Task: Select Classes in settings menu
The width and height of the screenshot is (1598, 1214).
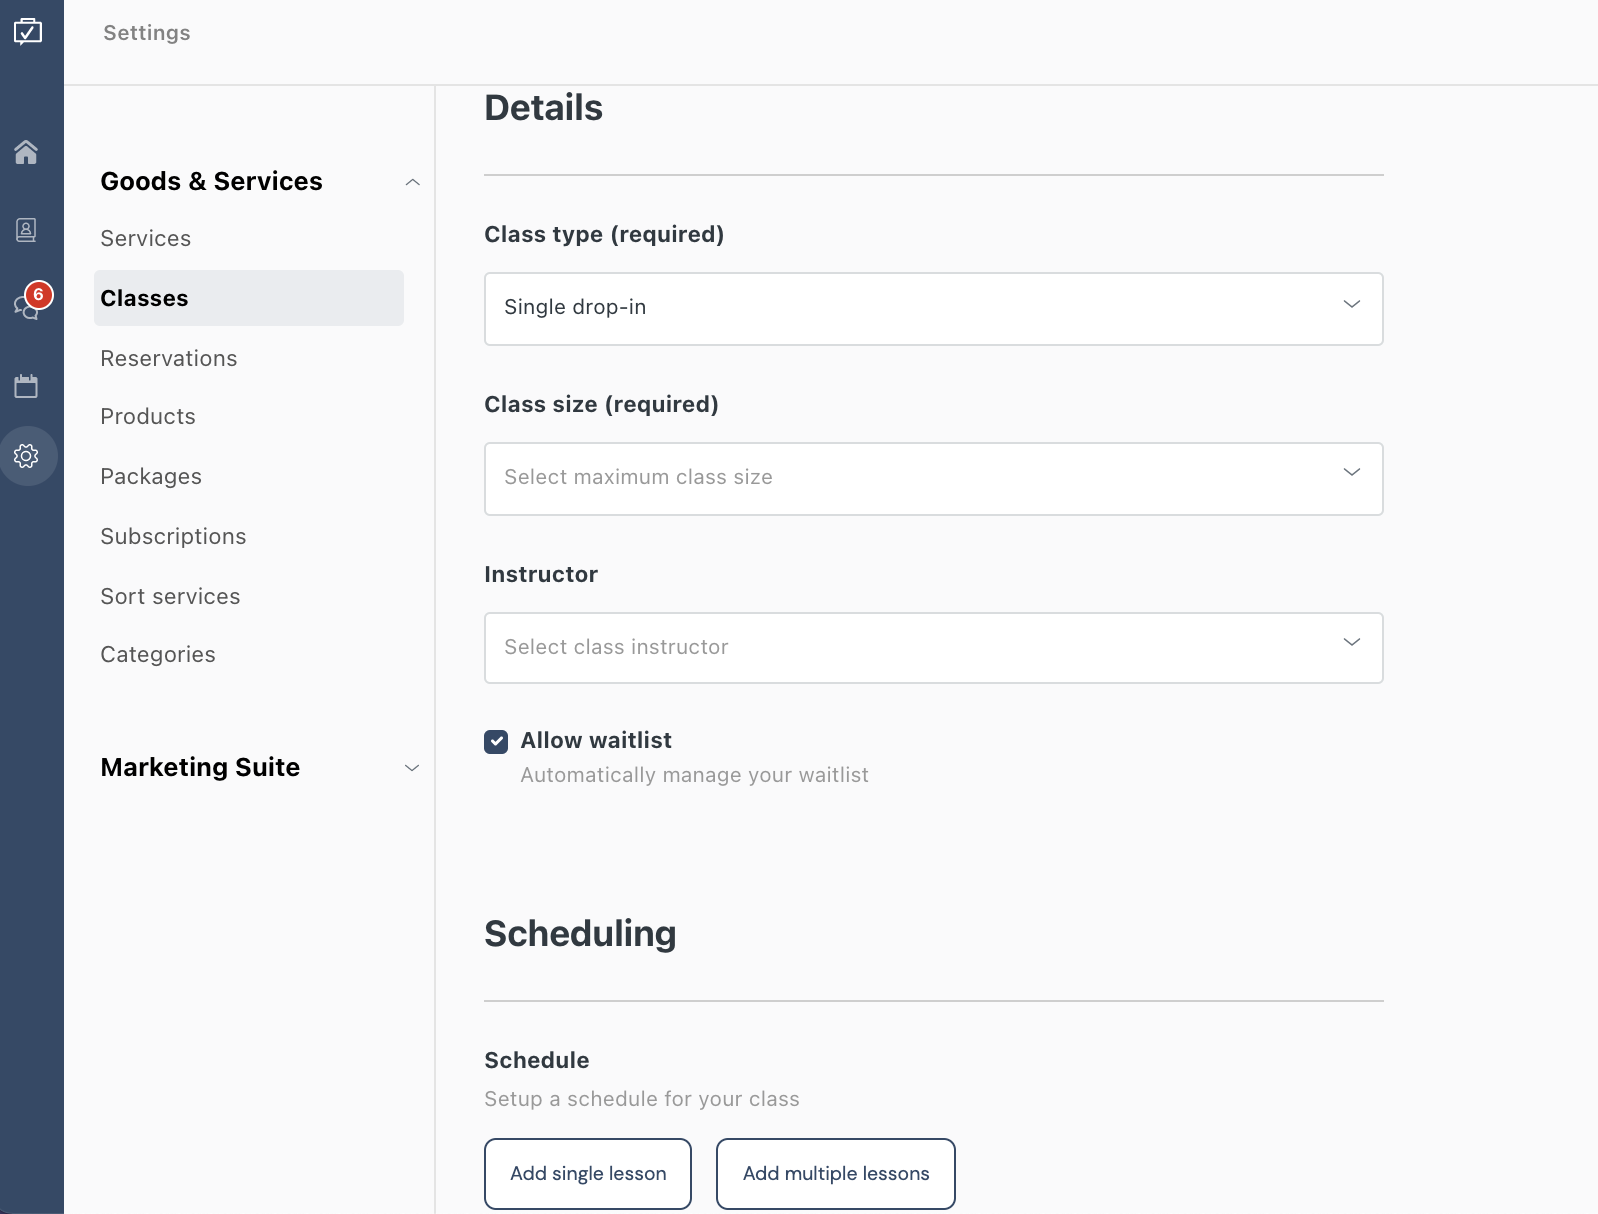Action: pos(249,298)
